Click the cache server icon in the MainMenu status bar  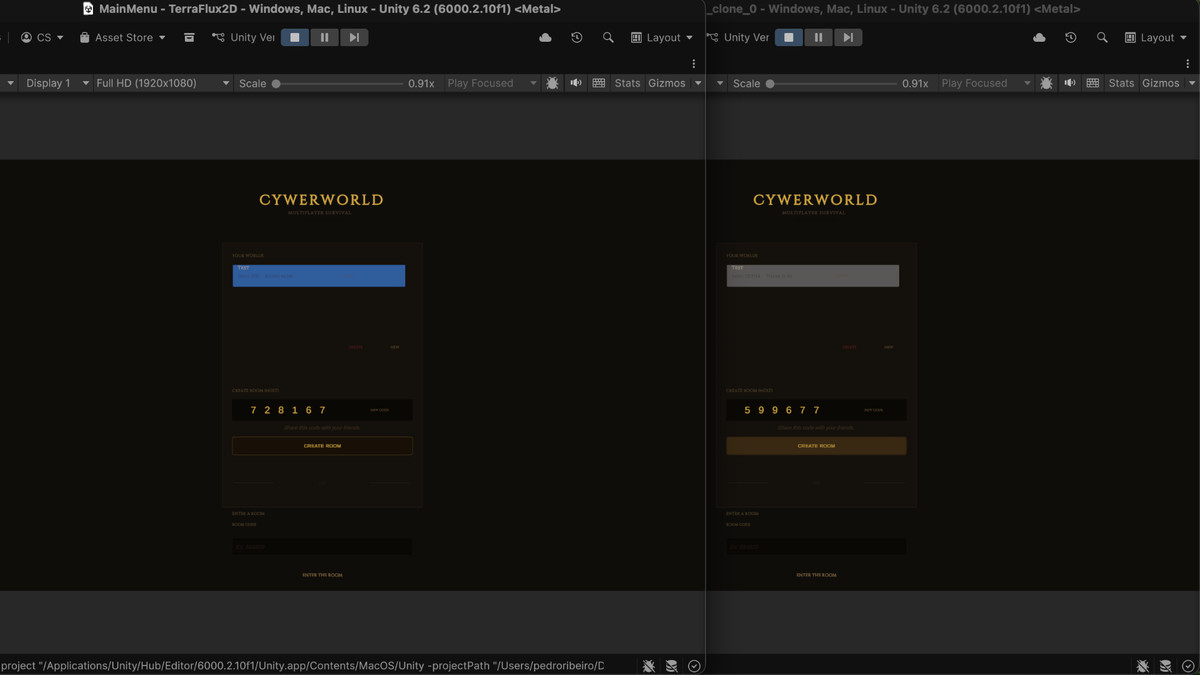click(x=672, y=666)
